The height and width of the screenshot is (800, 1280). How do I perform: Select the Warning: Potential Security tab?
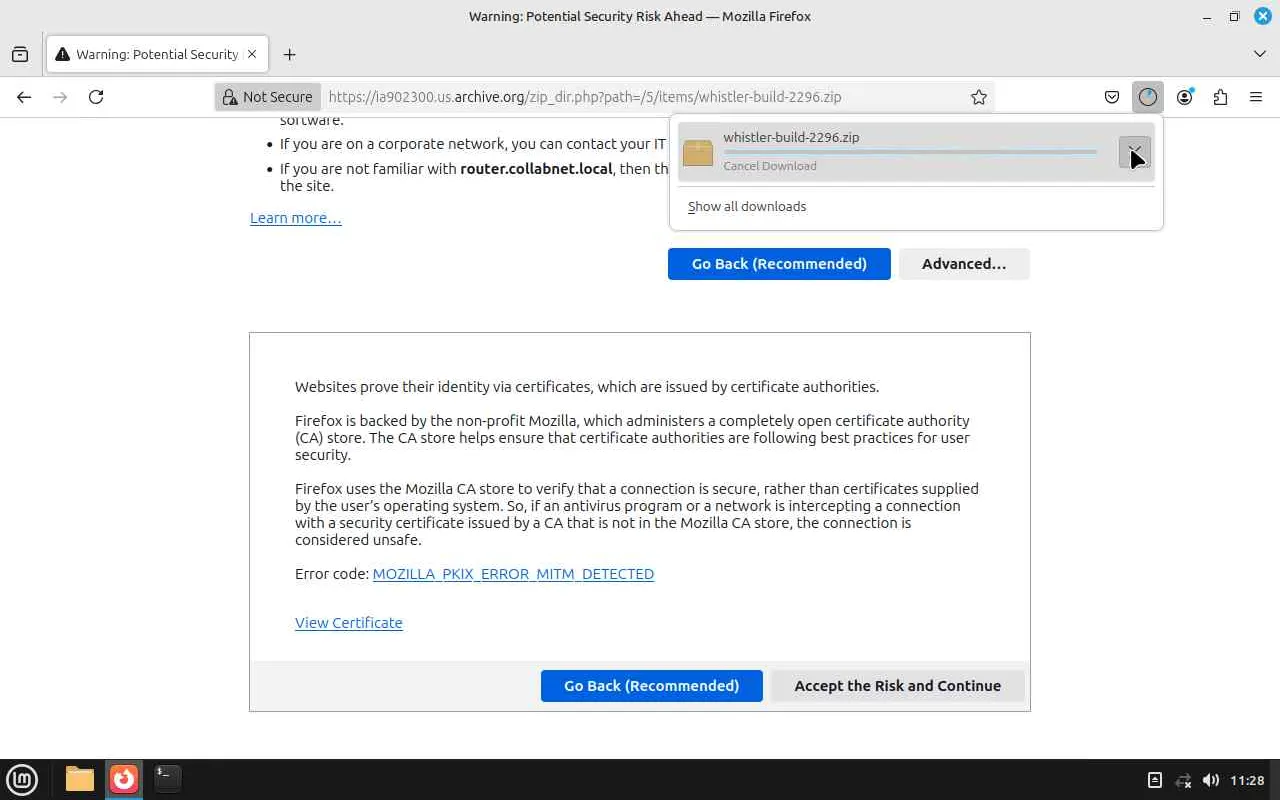pyautogui.click(x=157, y=55)
